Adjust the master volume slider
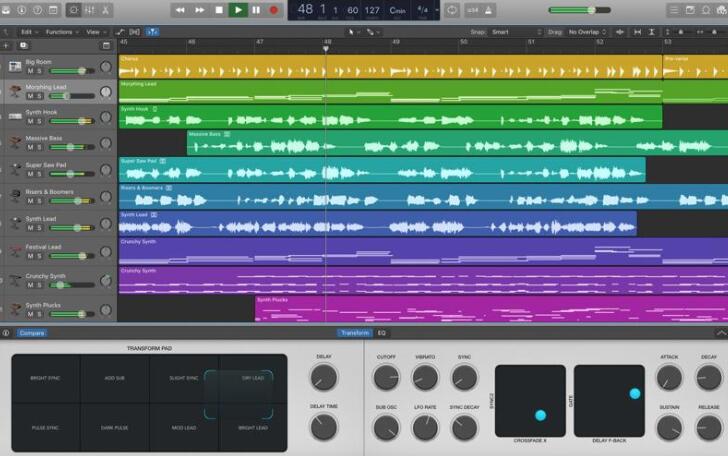Viewport: 728px width, 456px height. tap(579, 10)
